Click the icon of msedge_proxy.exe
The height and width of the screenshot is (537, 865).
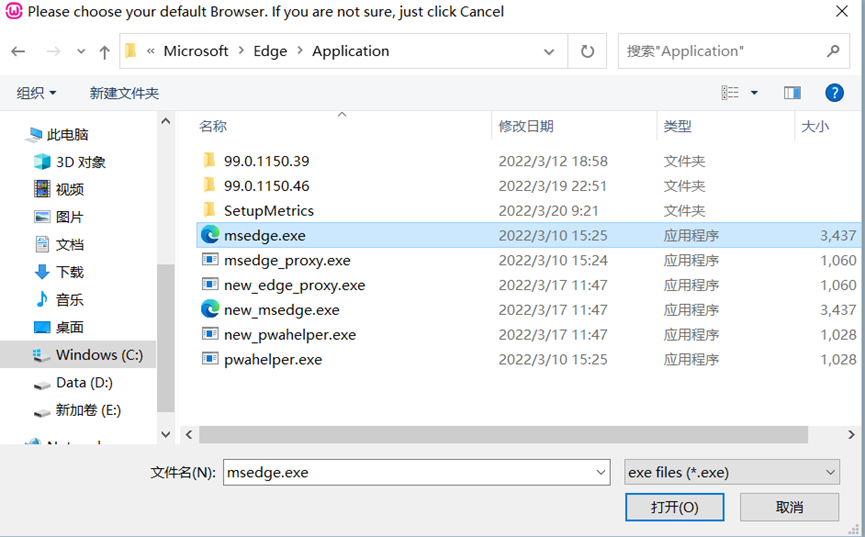point(210,259)
